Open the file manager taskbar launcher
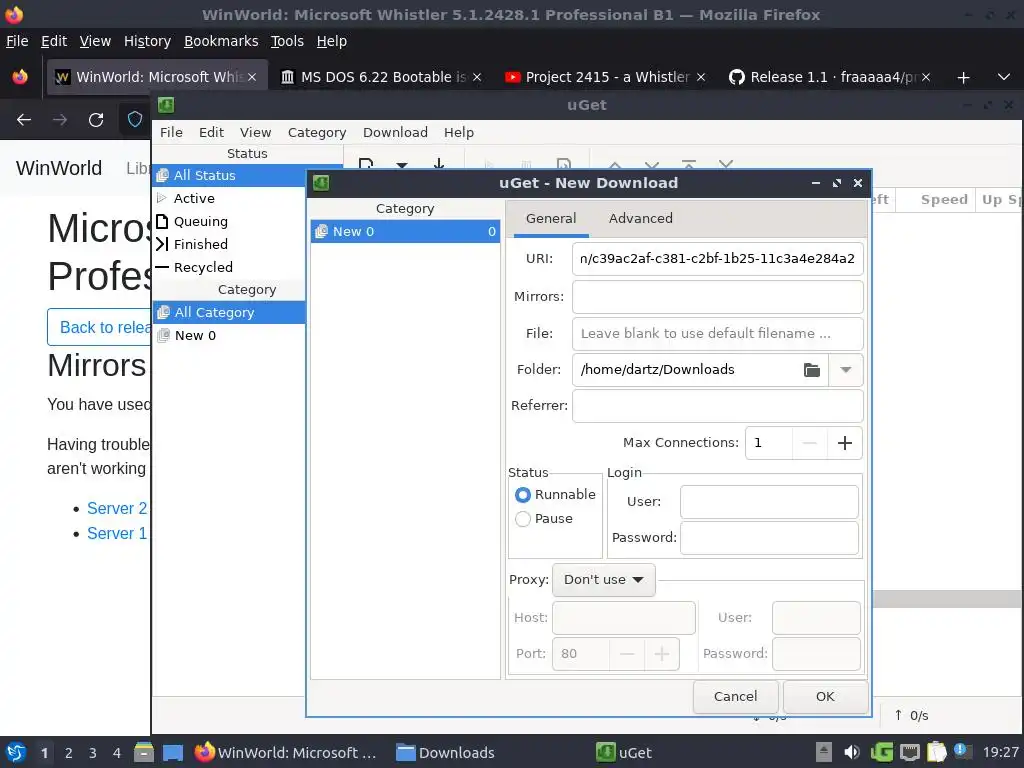This screenshot has width=1024, height=768. [144, 752]
